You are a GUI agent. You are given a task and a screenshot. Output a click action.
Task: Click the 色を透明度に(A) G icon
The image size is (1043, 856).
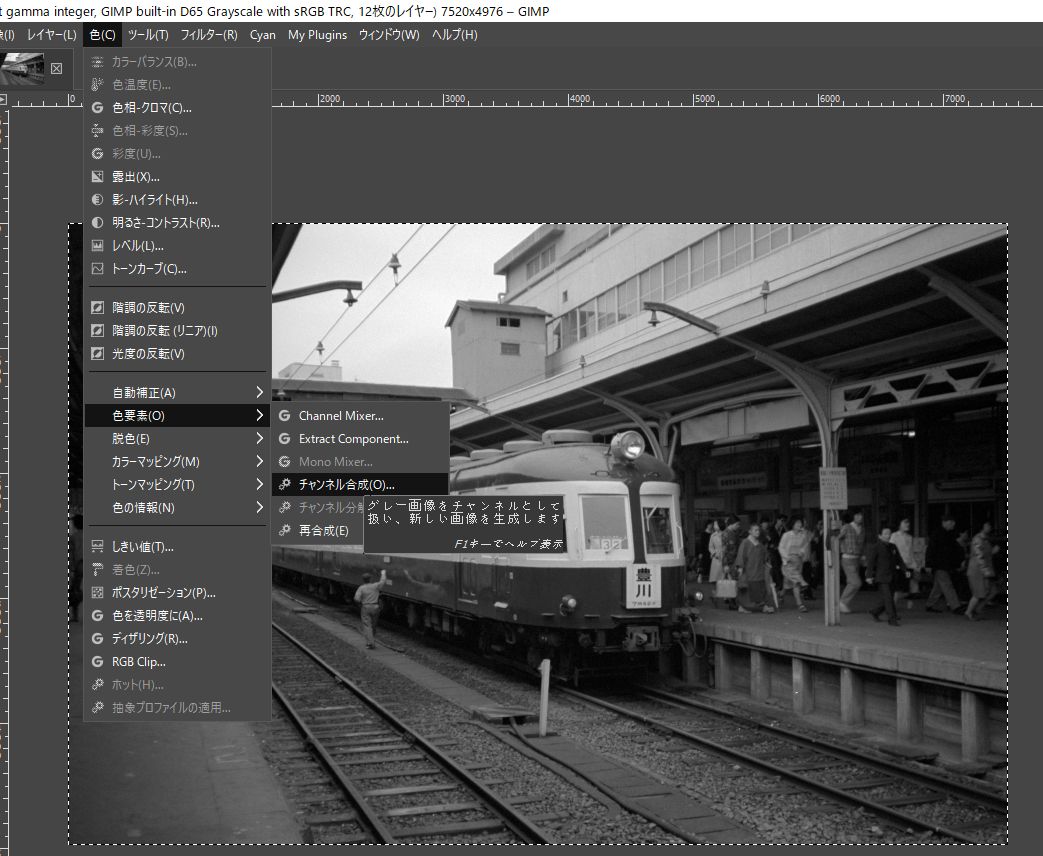point(97,616)
